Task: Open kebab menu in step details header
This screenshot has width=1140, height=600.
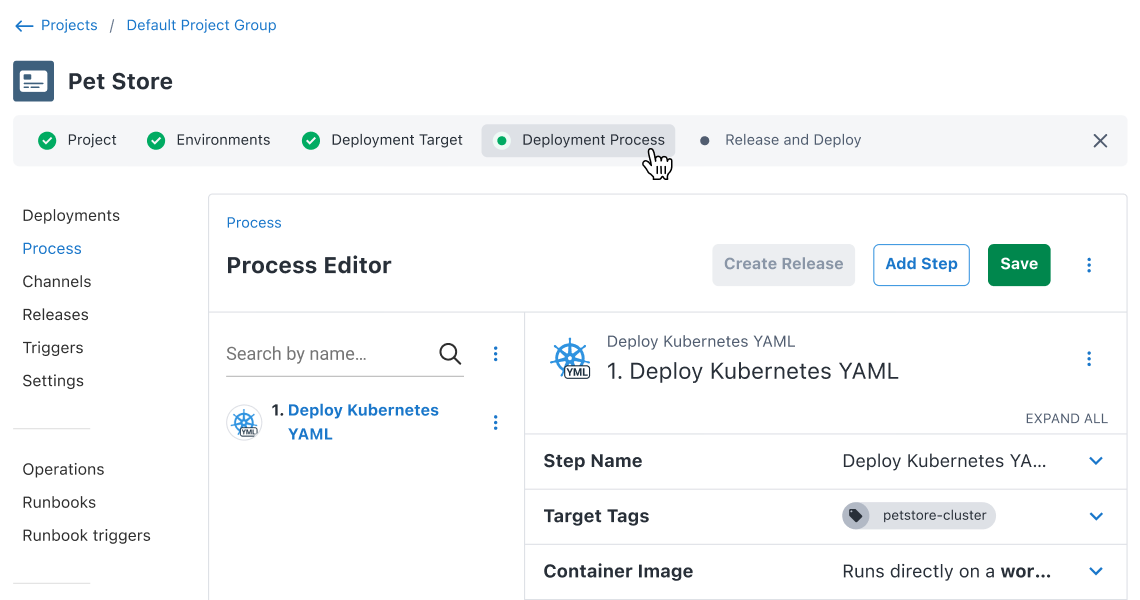Action: coord(1088,359)
